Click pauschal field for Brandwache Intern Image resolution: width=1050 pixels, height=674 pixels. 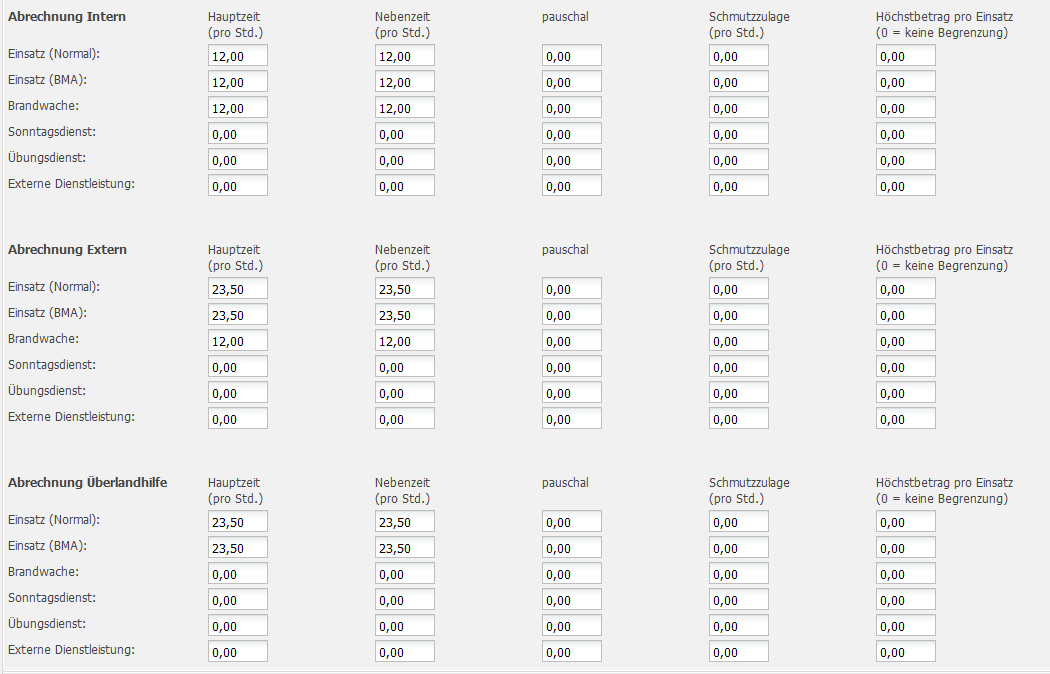point(572,108)
